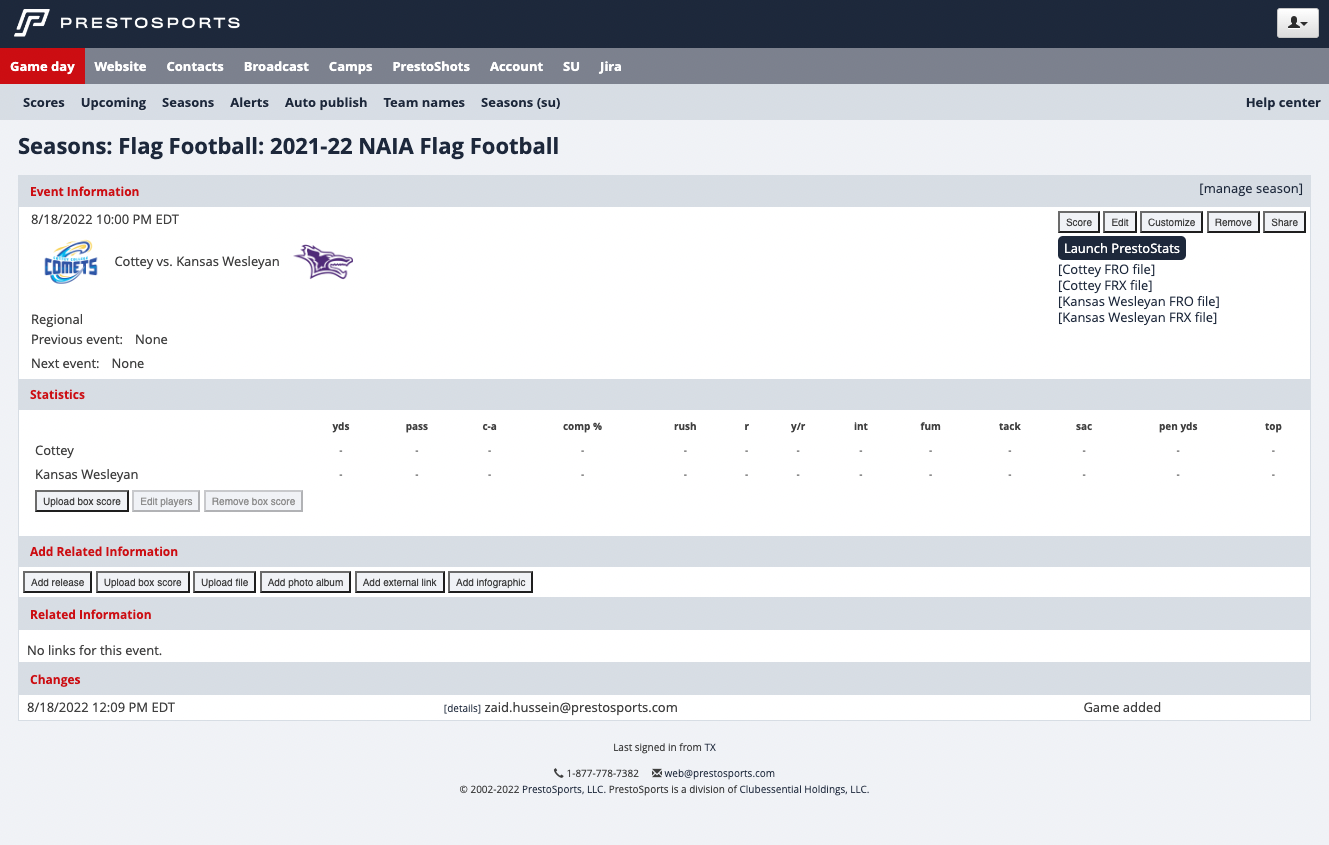Image resolution: width=1329 pixels, height=845 pixels.
Task: Open Auto publish settings
Action: coord(326,102)
